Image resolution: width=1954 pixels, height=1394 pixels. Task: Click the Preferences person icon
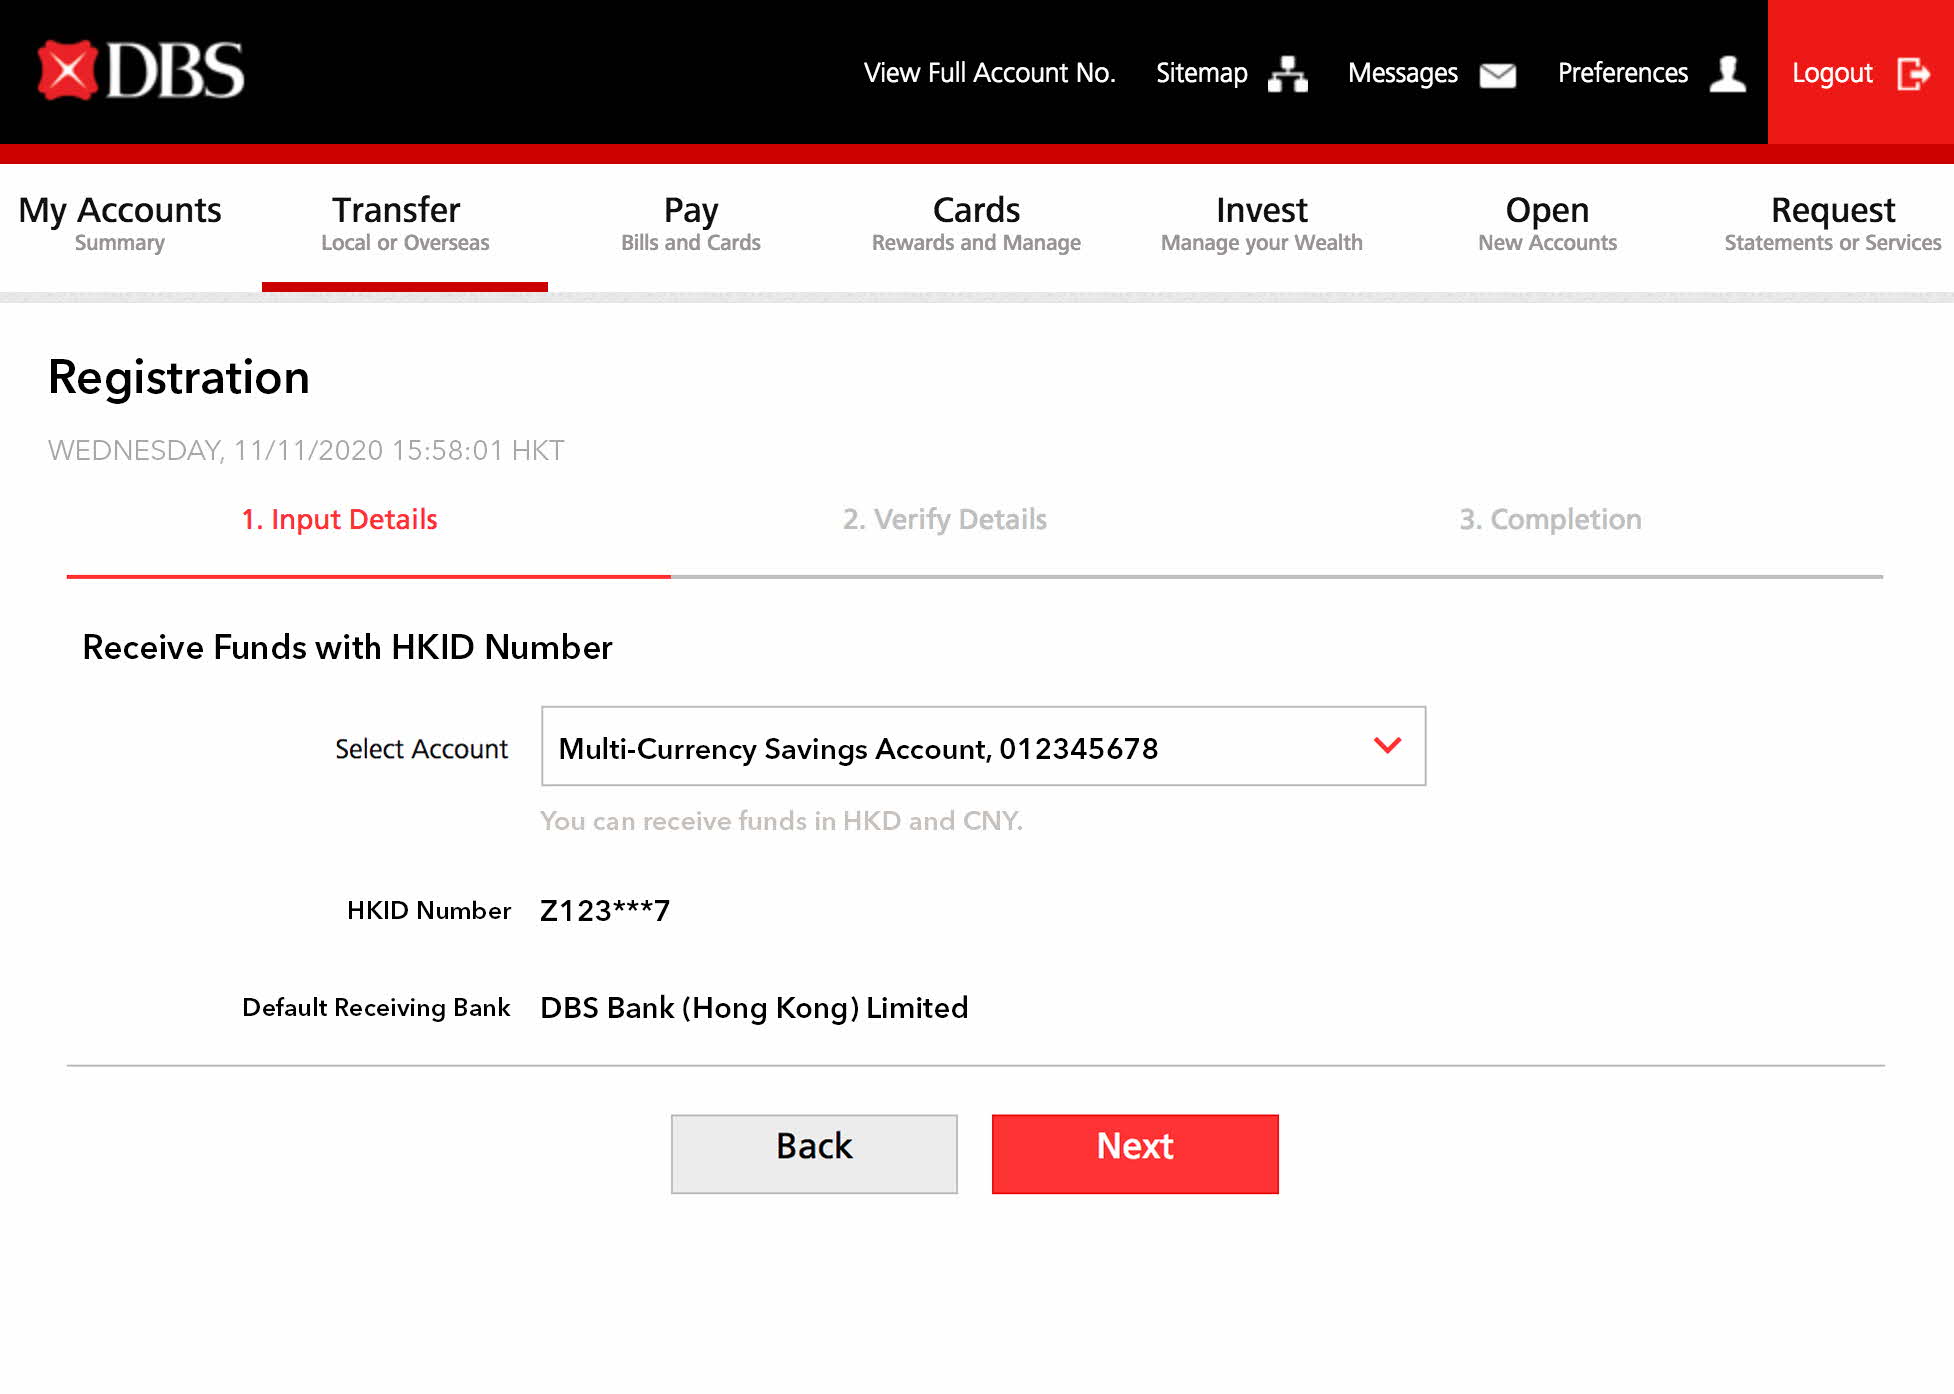tap(1727, 74)
